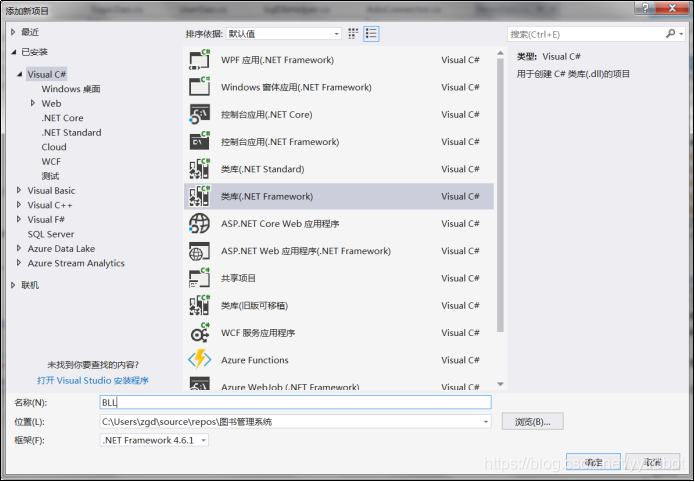The width and height of the screenshot is (695, 482).
Task: Select 控制台应用(.NET Core) template text
Action: [266, 114]
